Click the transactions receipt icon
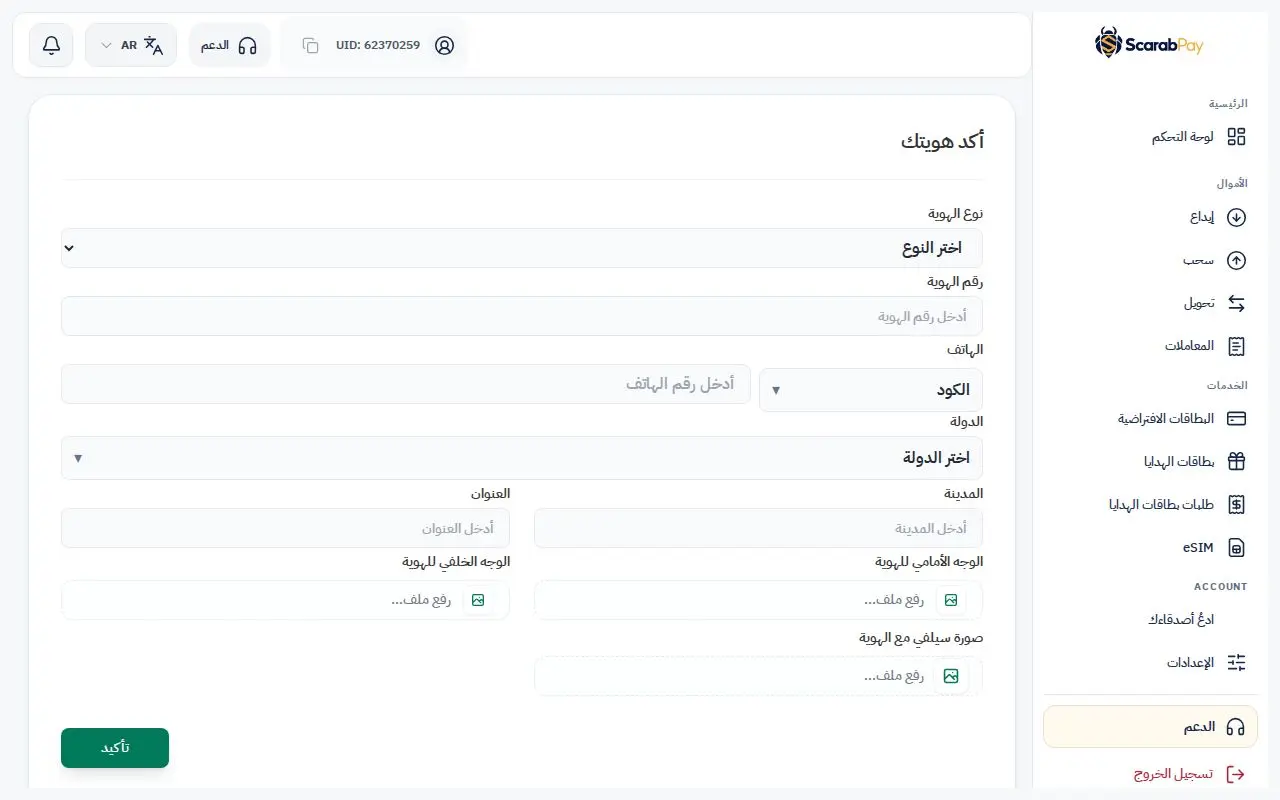 (1237, 346)
